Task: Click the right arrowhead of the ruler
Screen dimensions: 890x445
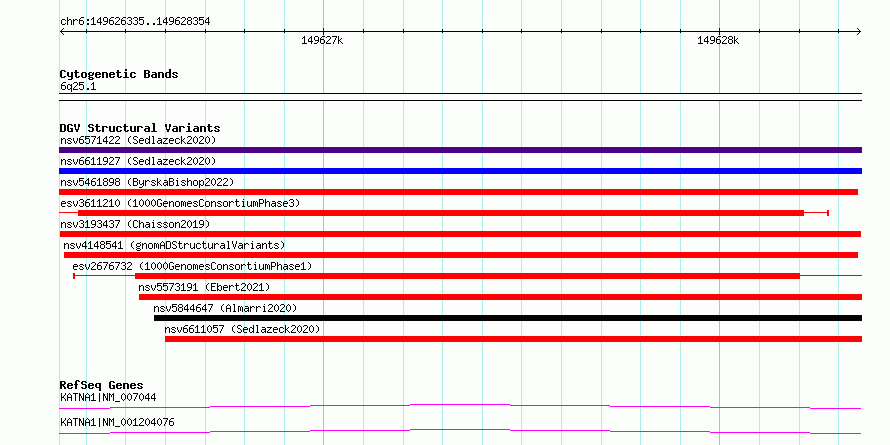Action: coord(858,32)
